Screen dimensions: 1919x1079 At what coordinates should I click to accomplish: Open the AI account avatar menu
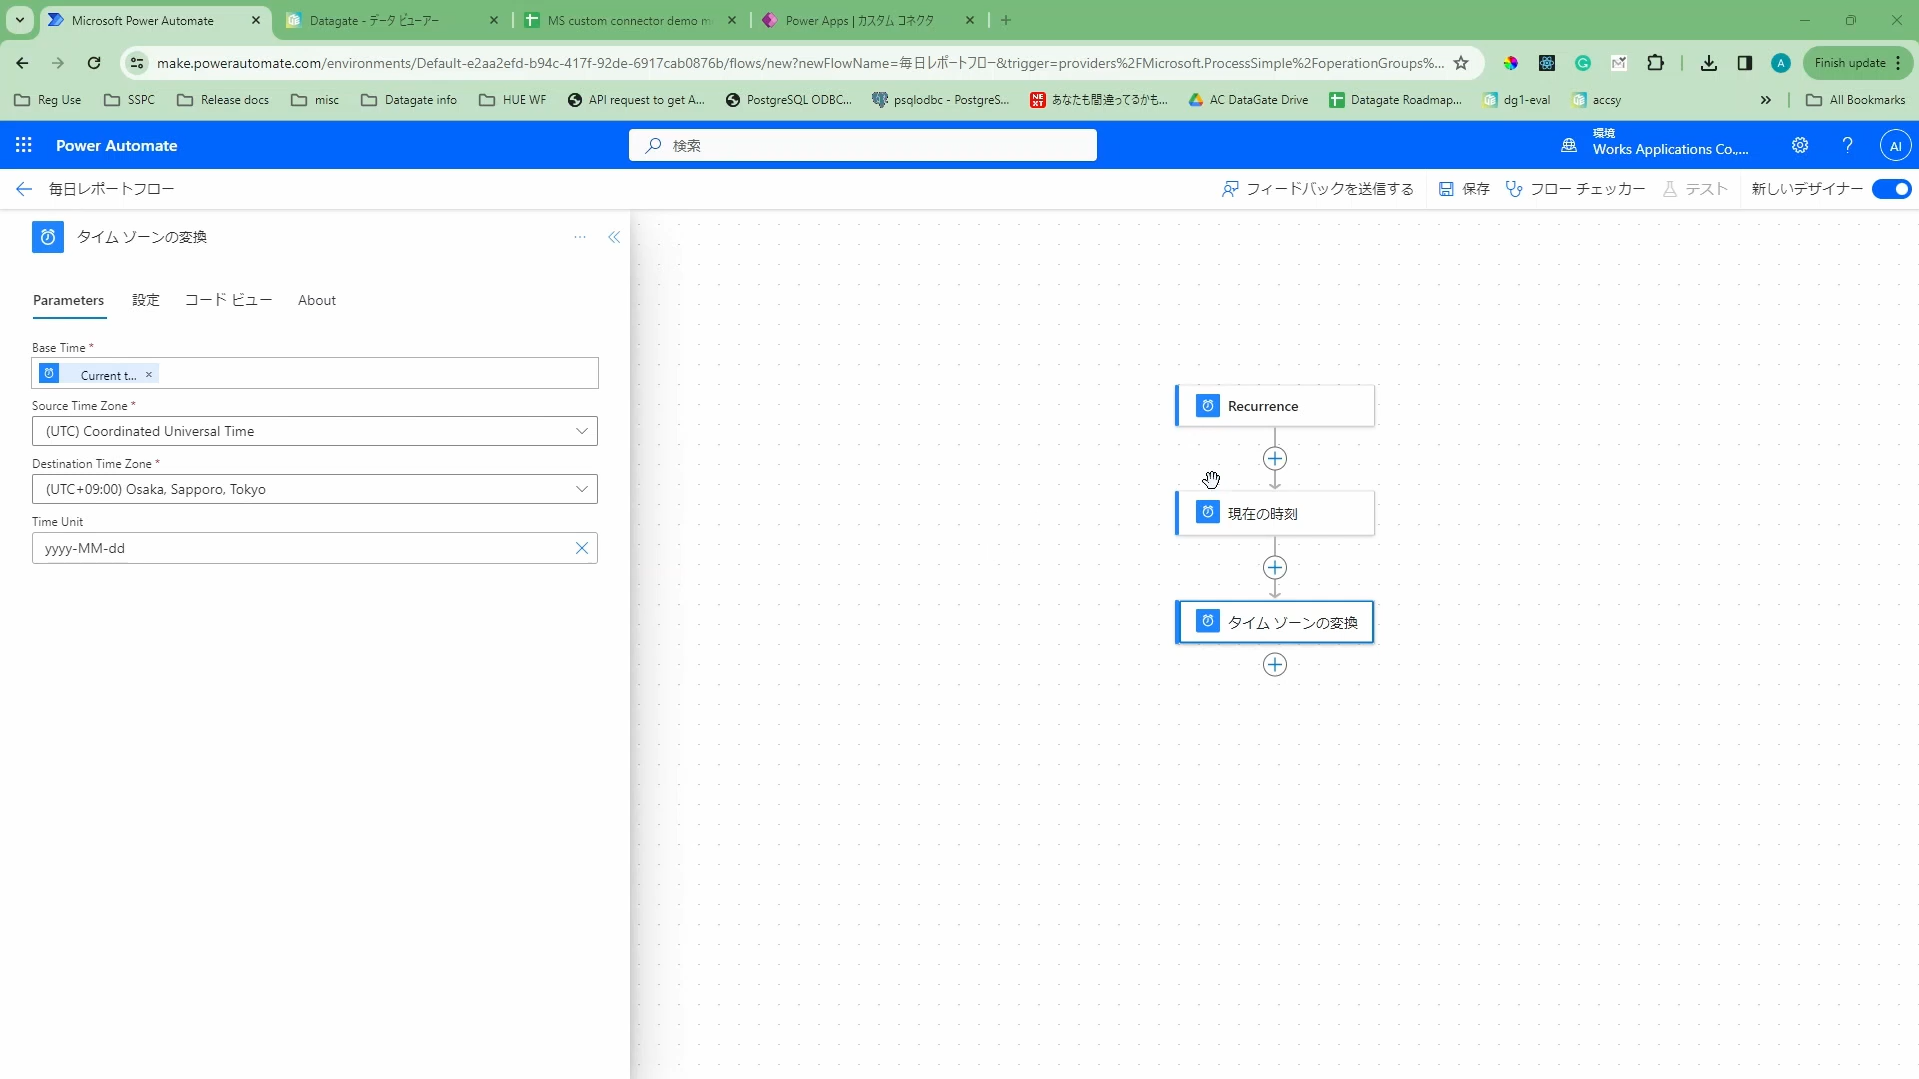tap(1895, 145)
